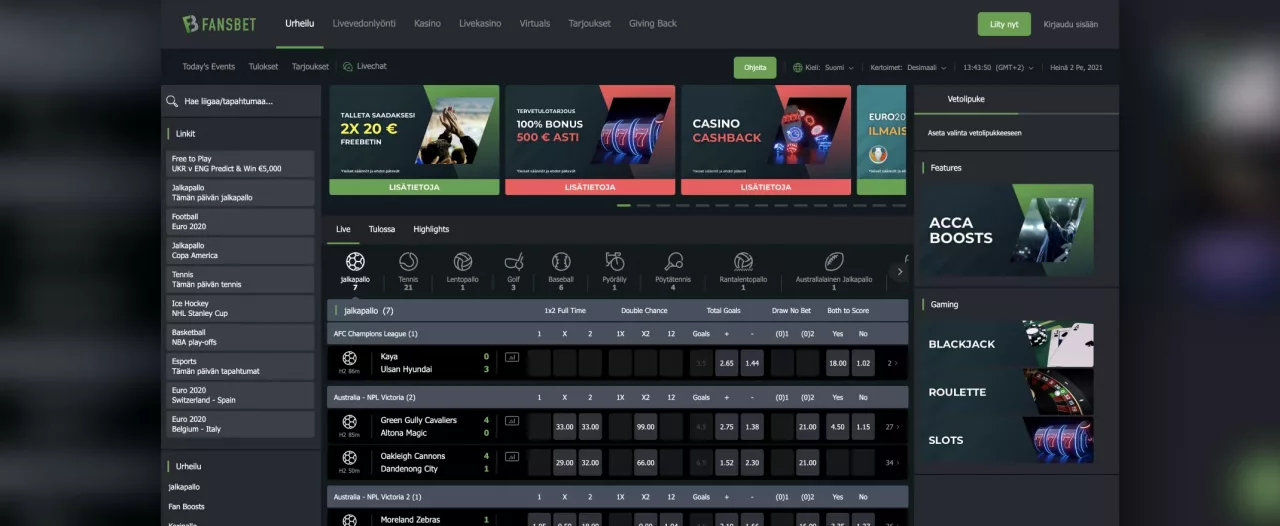
Task: Click soccer ball icon beside Green Gully Cavaliers
Action: (349, 422)
